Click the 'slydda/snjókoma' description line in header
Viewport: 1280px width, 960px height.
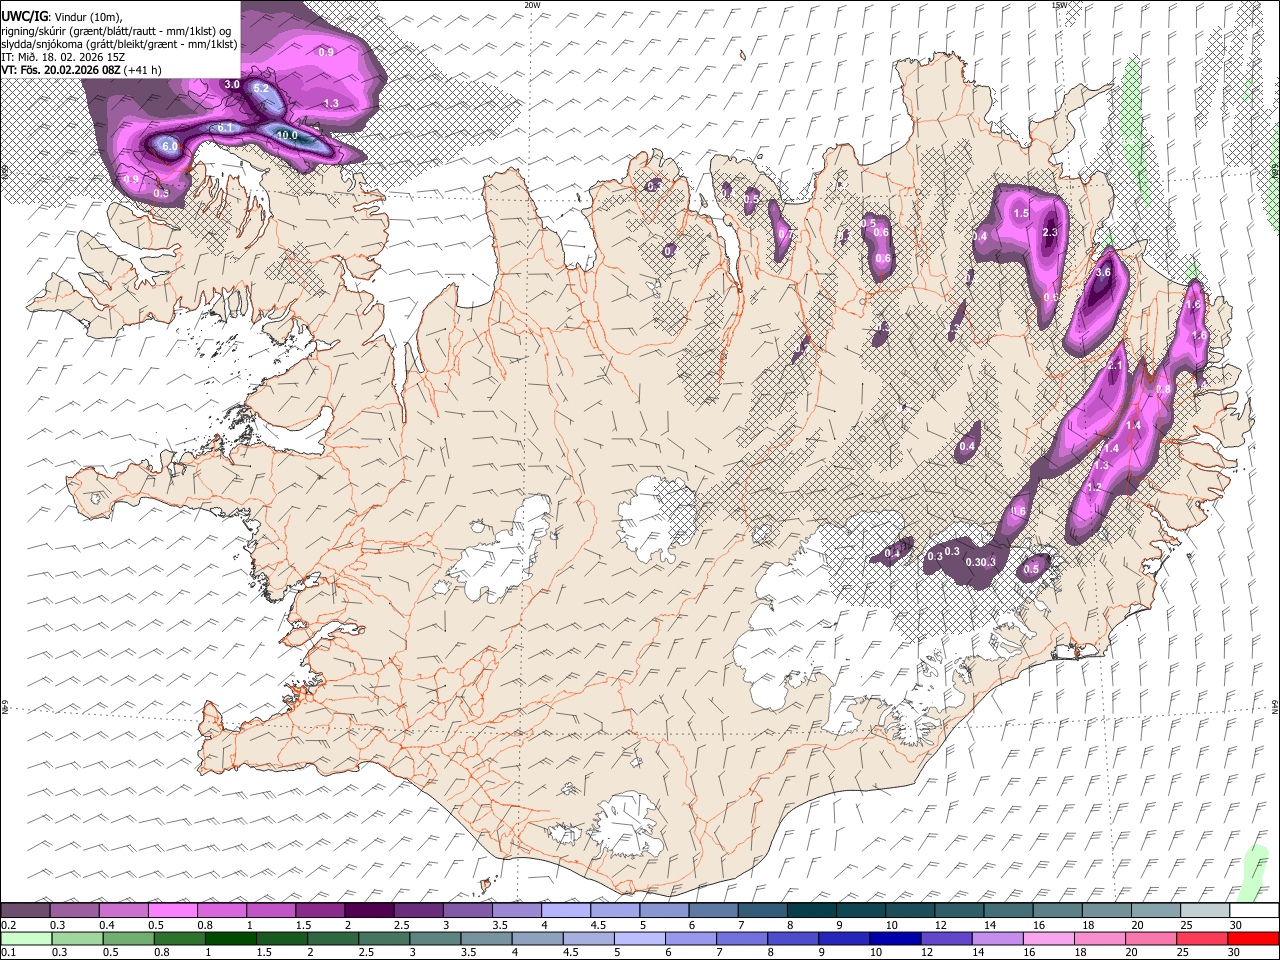point(120,44)
